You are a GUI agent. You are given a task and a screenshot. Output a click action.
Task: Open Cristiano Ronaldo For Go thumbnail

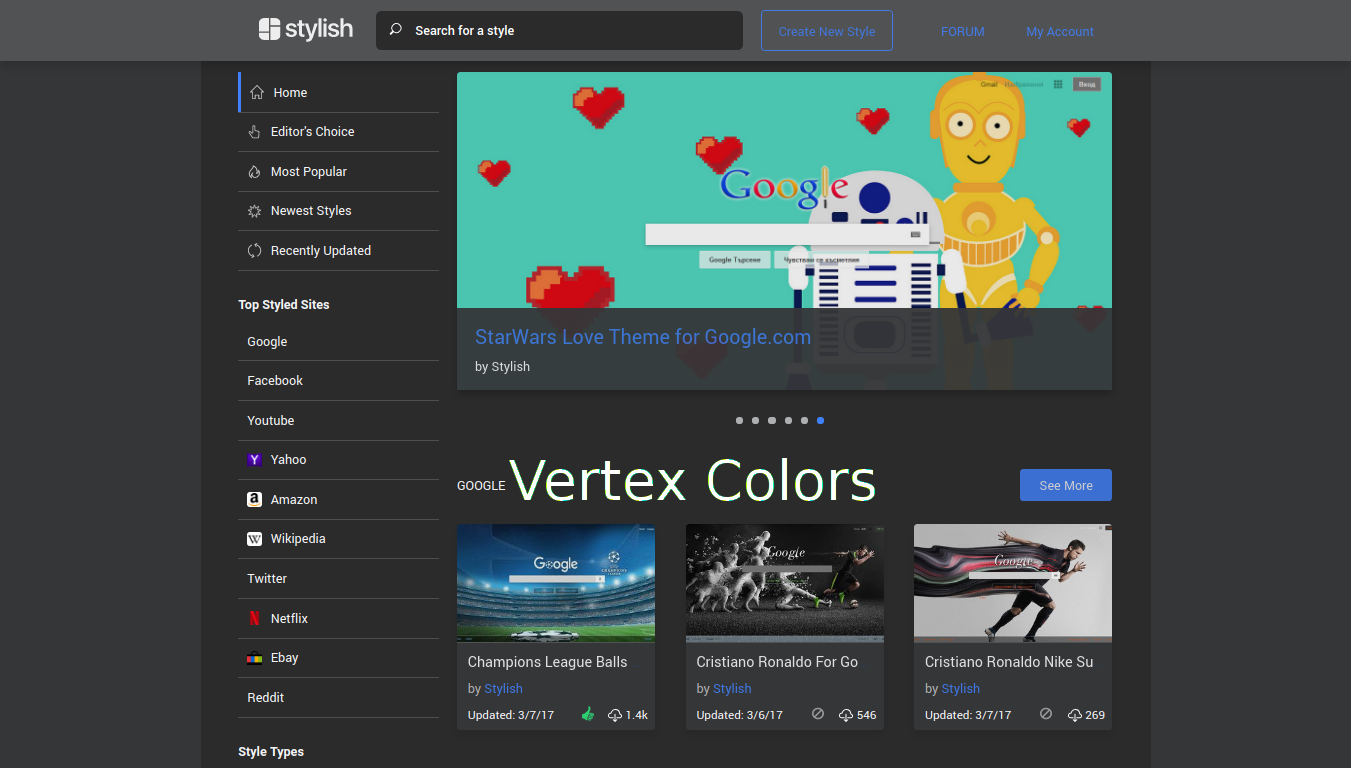pyautogui.click(x=785, y=583)
